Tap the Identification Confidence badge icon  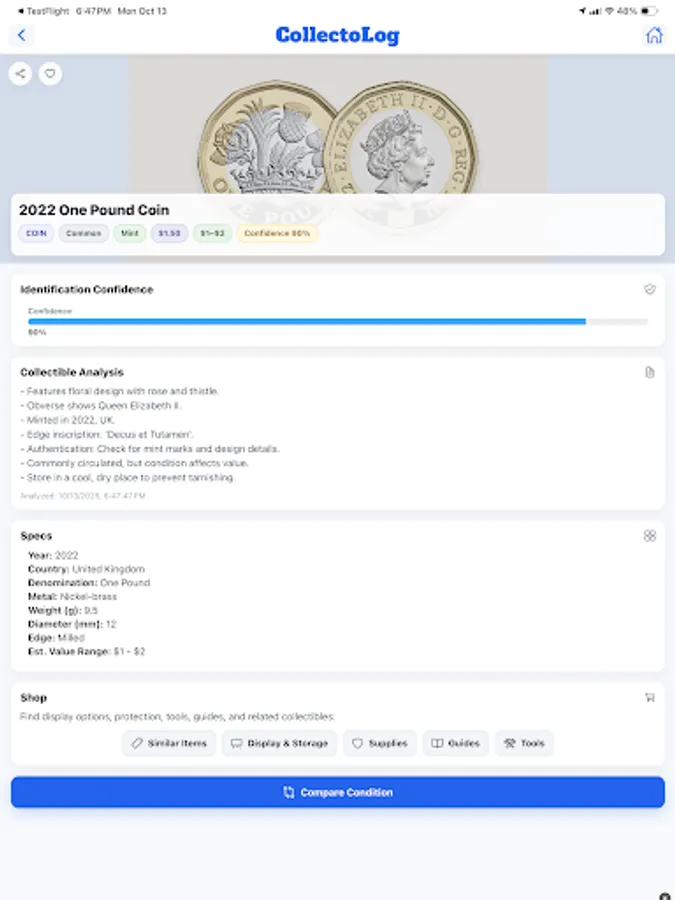[649, 289]
